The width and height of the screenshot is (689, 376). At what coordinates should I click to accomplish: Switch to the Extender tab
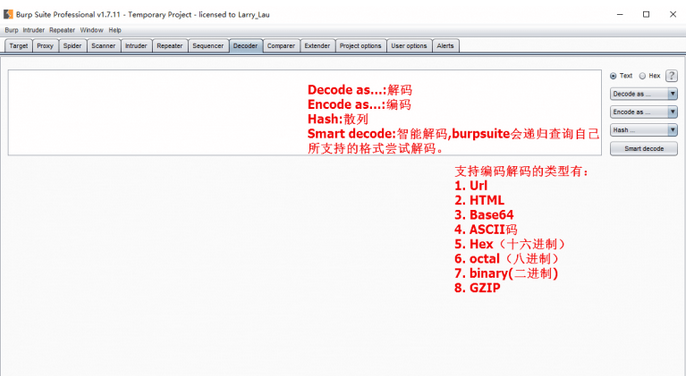click(x=317, y=46)
